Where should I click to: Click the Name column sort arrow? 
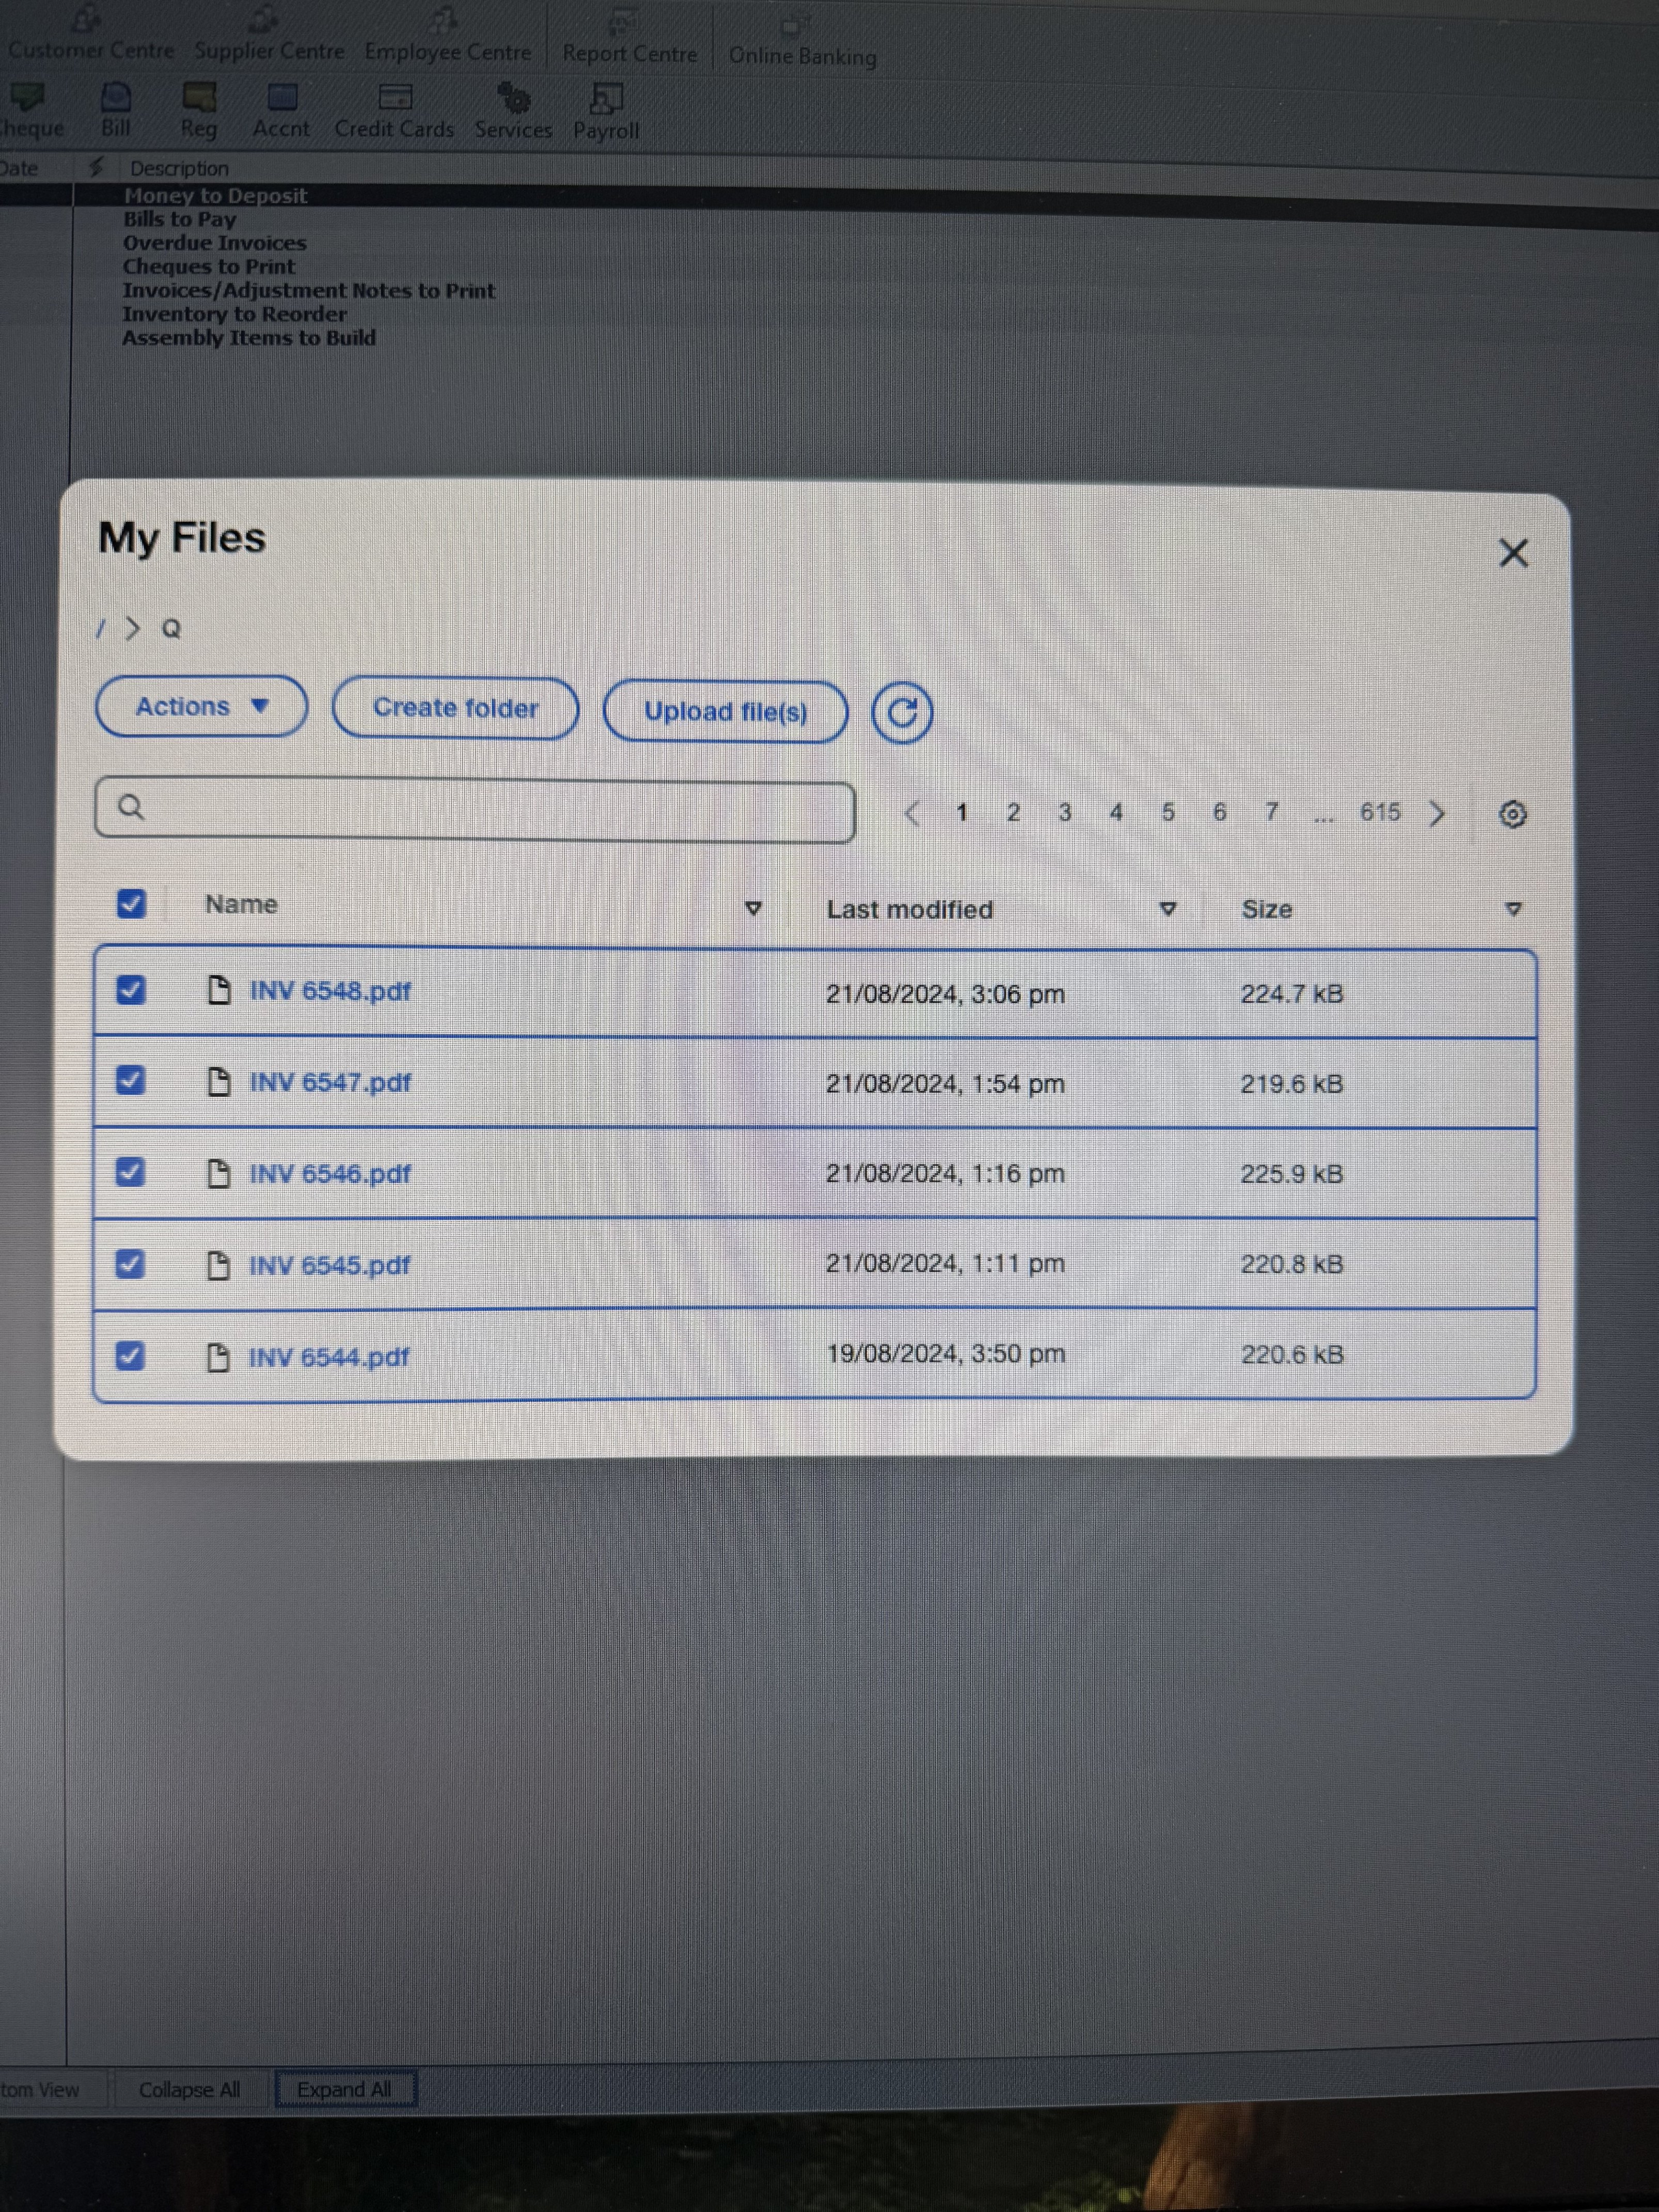coord(753,908)
